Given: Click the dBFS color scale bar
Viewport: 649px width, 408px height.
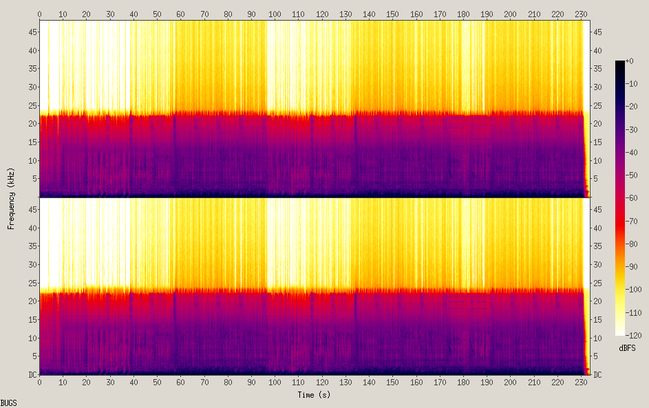Looking at the screenshot, I should tap(620, 198).
